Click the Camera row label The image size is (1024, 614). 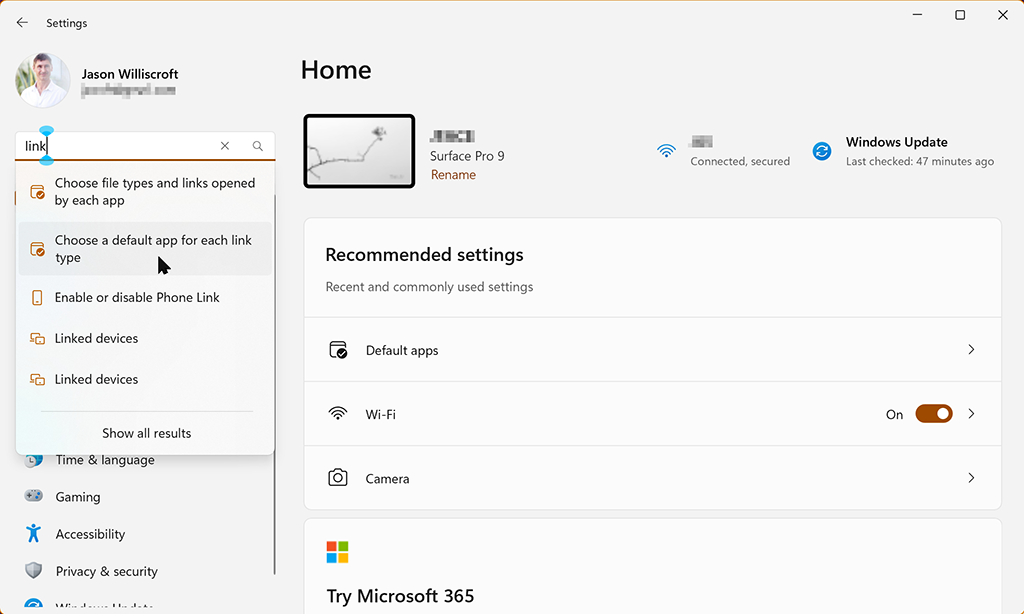[x=387, y=479]
